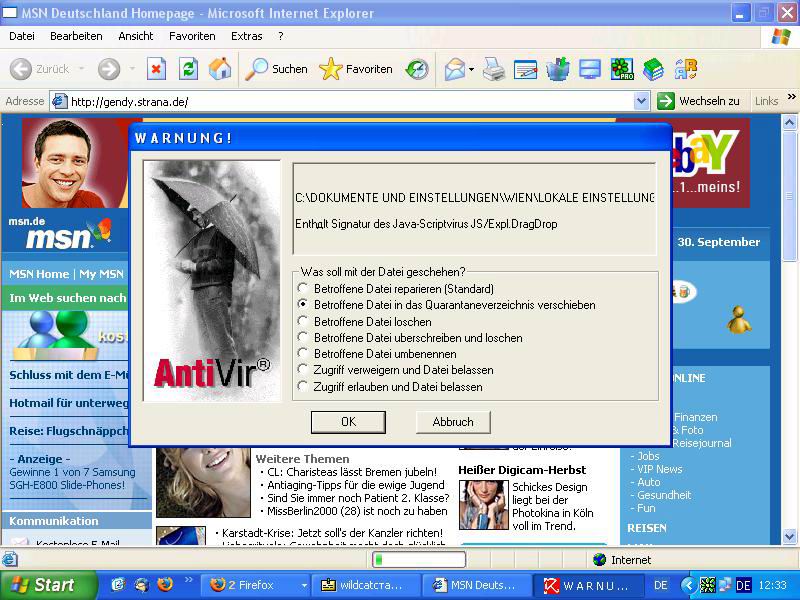The width and height of the screenshot is (800, 600).
Task: Click the green tray icon in taskbar
Action: coord(707,585)
